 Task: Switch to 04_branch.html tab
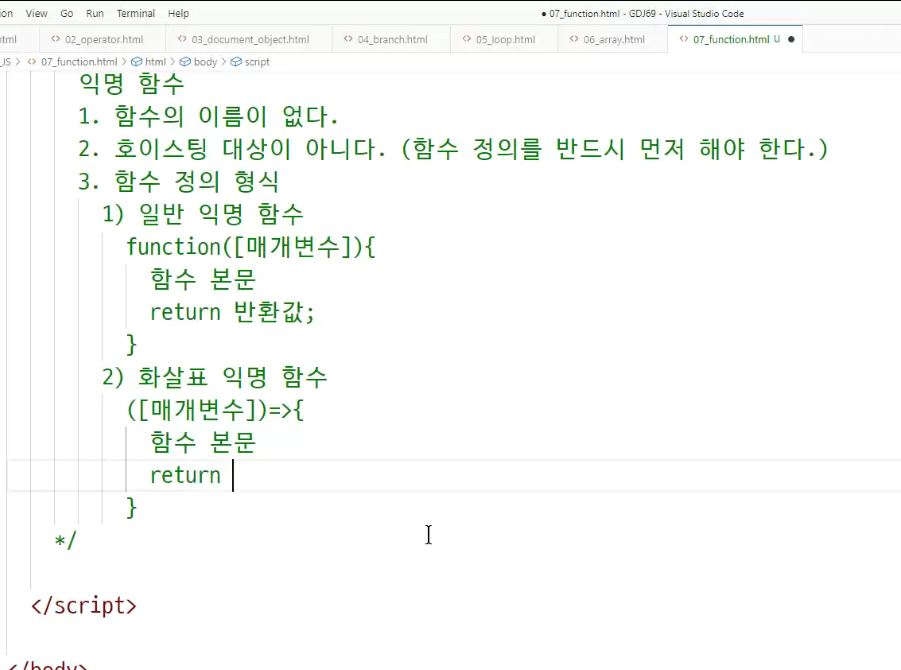pyautogui.click(x=391, y=39)
